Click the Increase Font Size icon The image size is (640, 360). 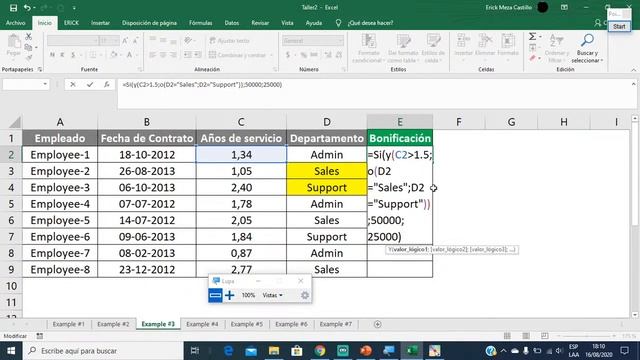click(x=125, y=40)
